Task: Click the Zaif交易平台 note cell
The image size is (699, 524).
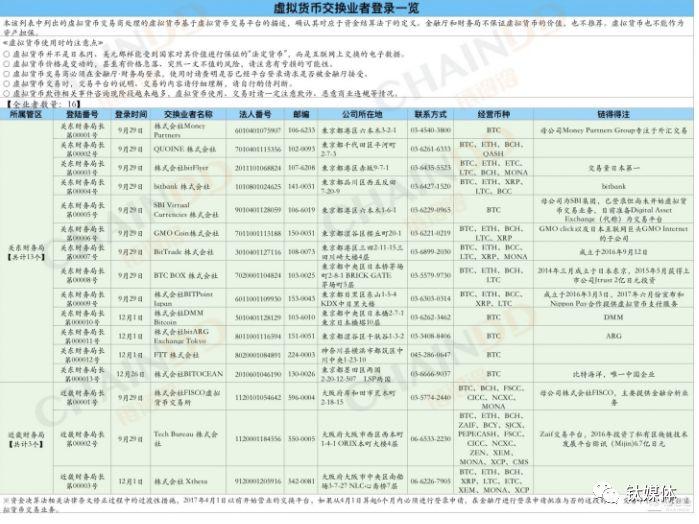Action: pyautogui.click(x=613, y=439)
